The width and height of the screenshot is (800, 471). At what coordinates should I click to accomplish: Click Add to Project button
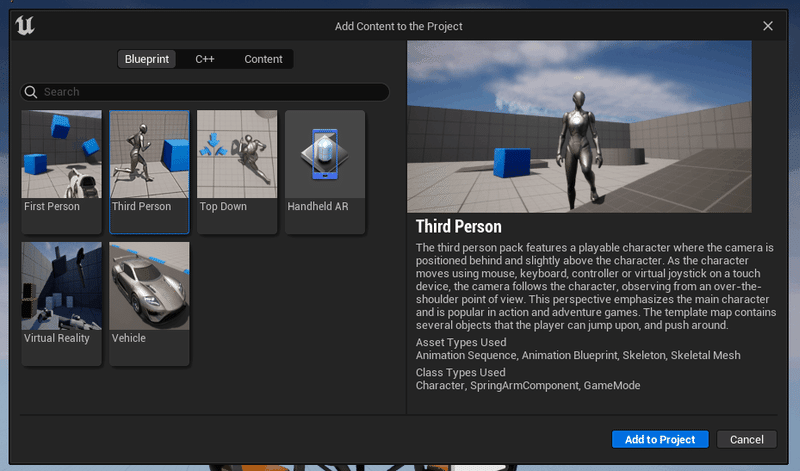pos(660,439)
